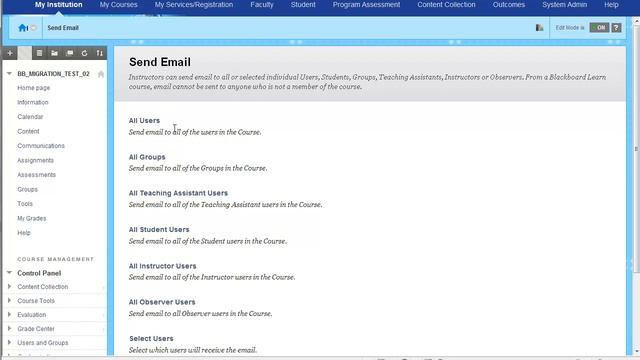
Task: Click Send Email breadcrumb text
Action: [63, 28]
